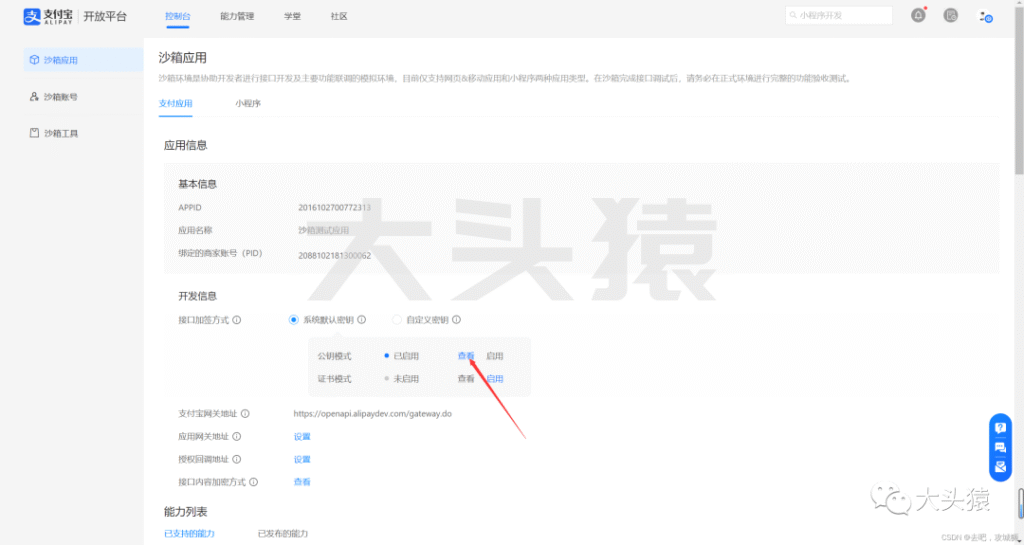This screenshot has width=1024, height=545.
Task: Click info icon next to 自定义密钥
Action: pyautogui.click(x=456, y=320)
